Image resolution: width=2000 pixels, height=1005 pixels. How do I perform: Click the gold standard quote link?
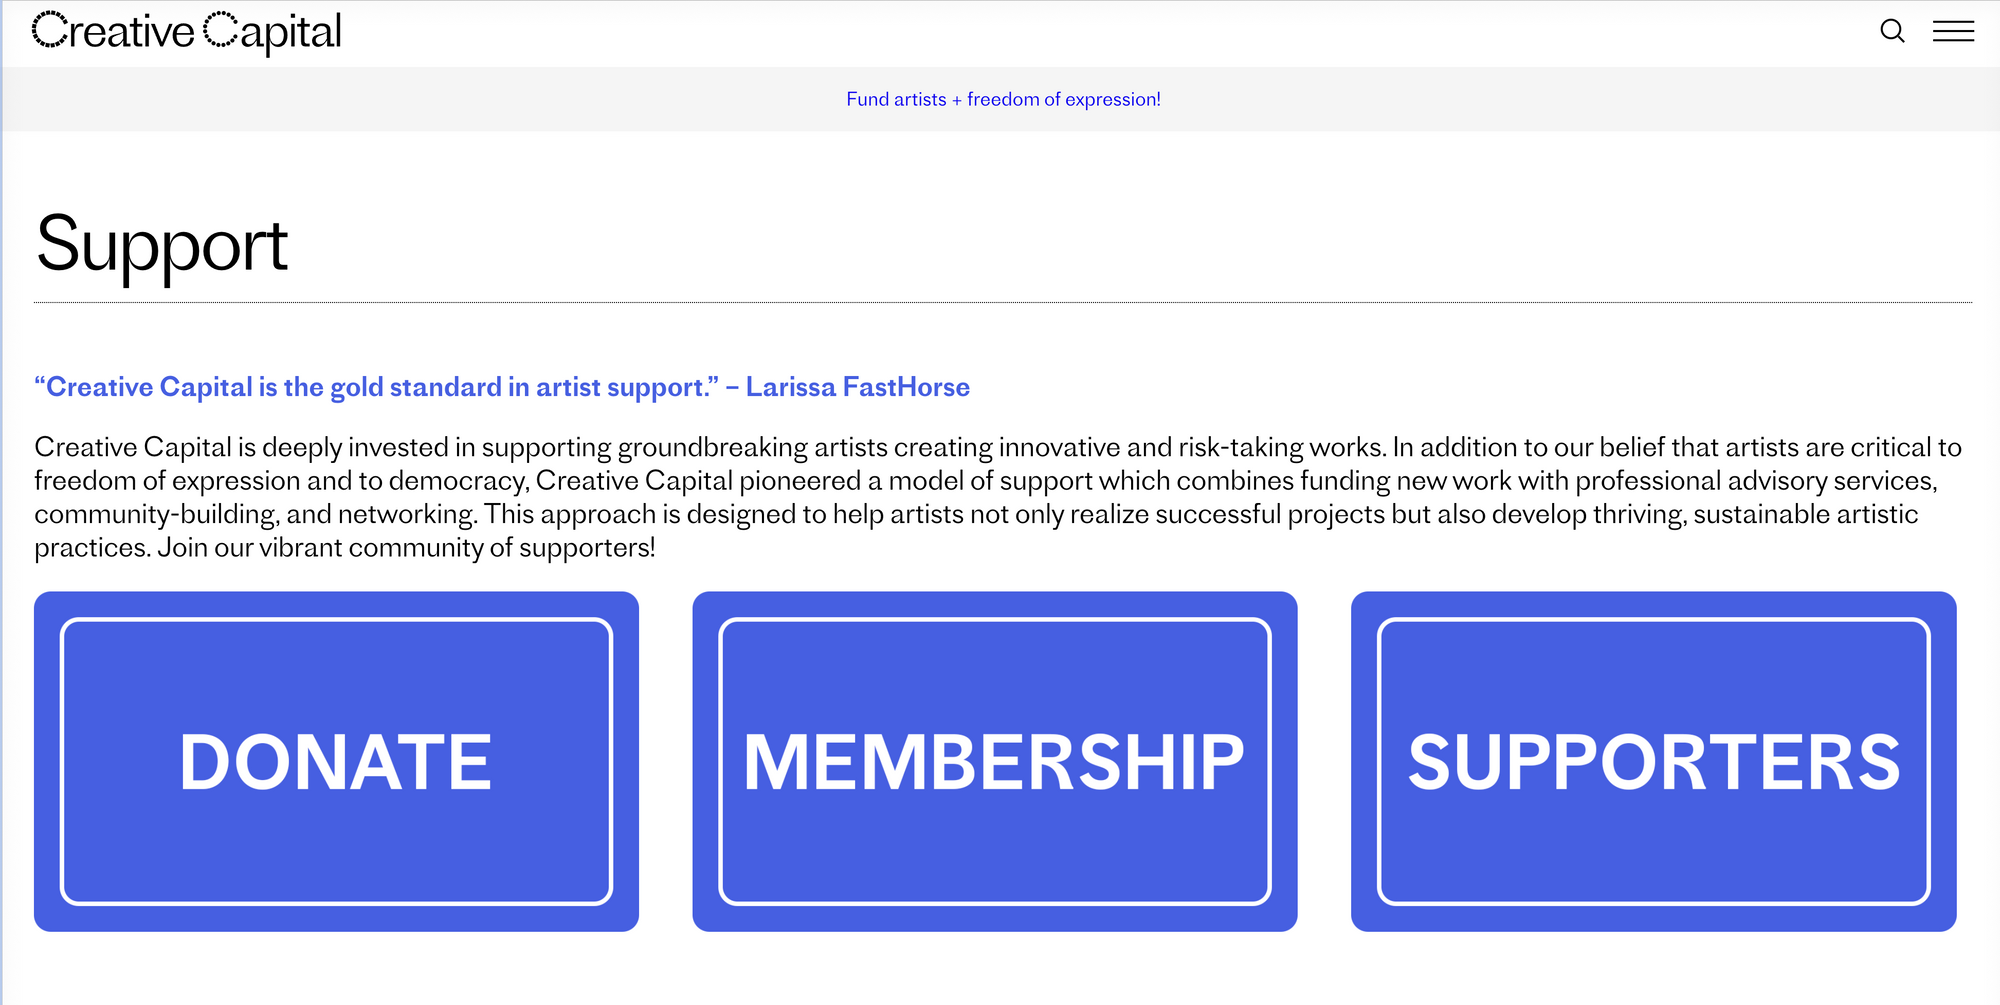(x=502, y=387)
